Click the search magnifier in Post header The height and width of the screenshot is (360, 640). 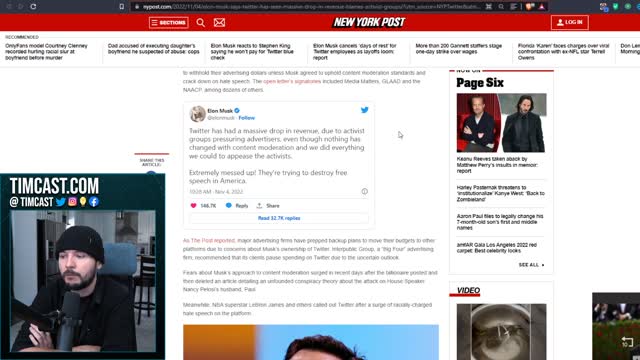(200, 22)
